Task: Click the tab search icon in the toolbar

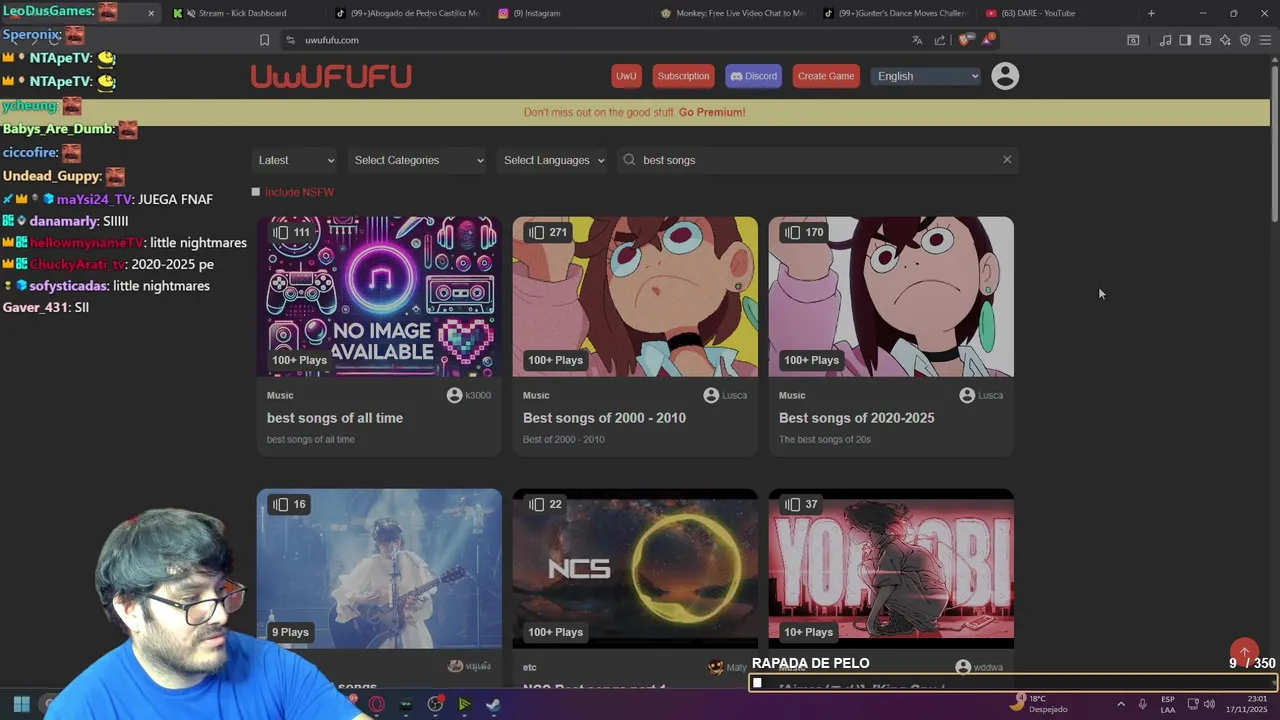Action: pos(1133,40)
